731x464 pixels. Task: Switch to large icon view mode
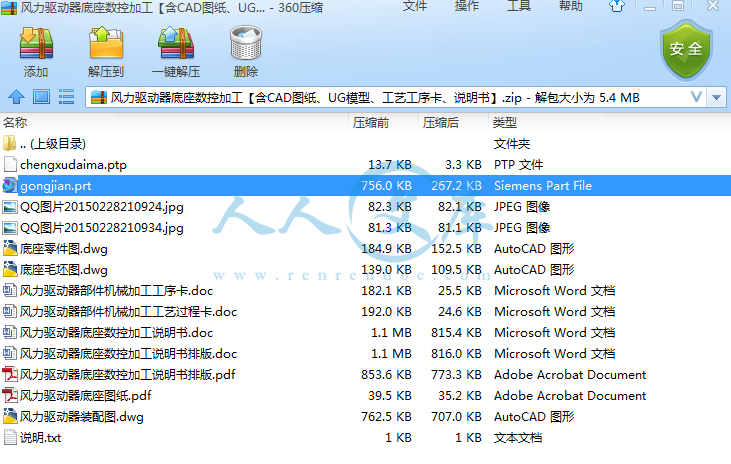(41, 97)
